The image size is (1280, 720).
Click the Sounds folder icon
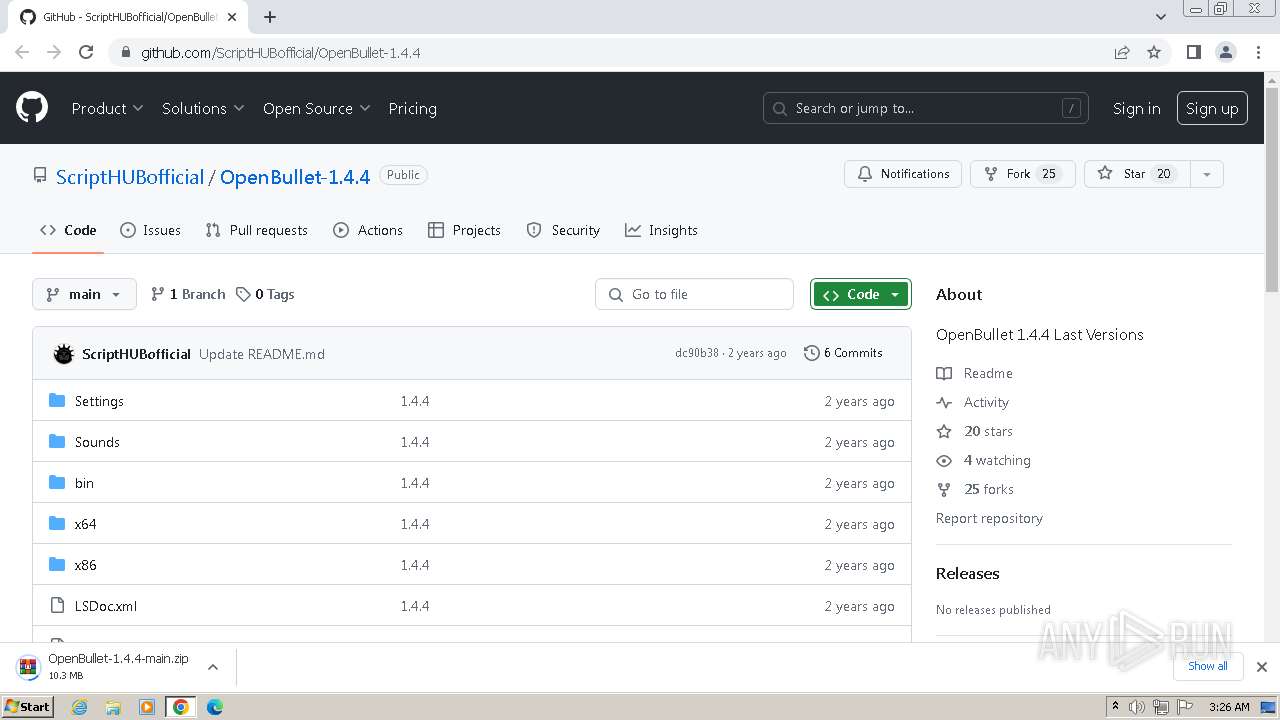tap(57, 442)
